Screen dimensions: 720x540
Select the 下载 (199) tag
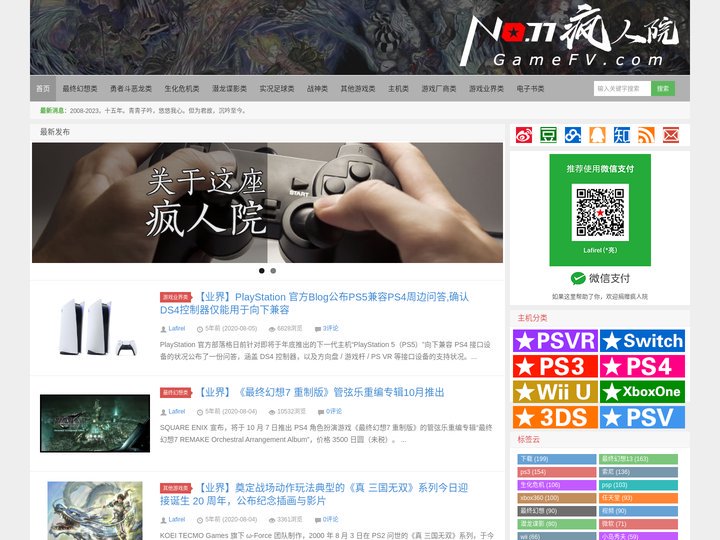pyautogui.click(x=557, y=459)
